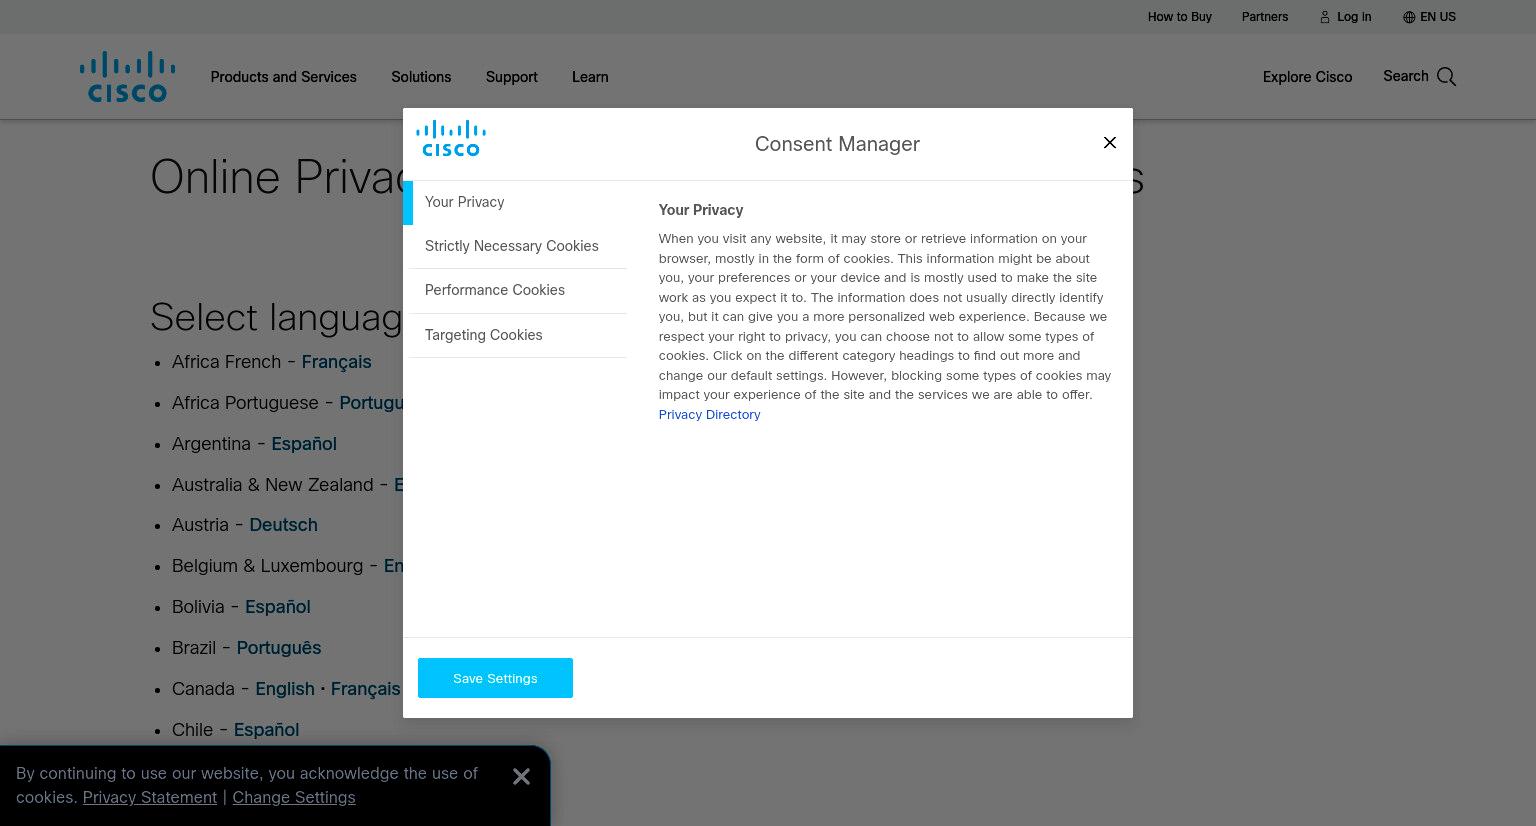Open the Support menu
Image resolution: width=1536 pixels, height=826 pixels.
coord(511,77)
